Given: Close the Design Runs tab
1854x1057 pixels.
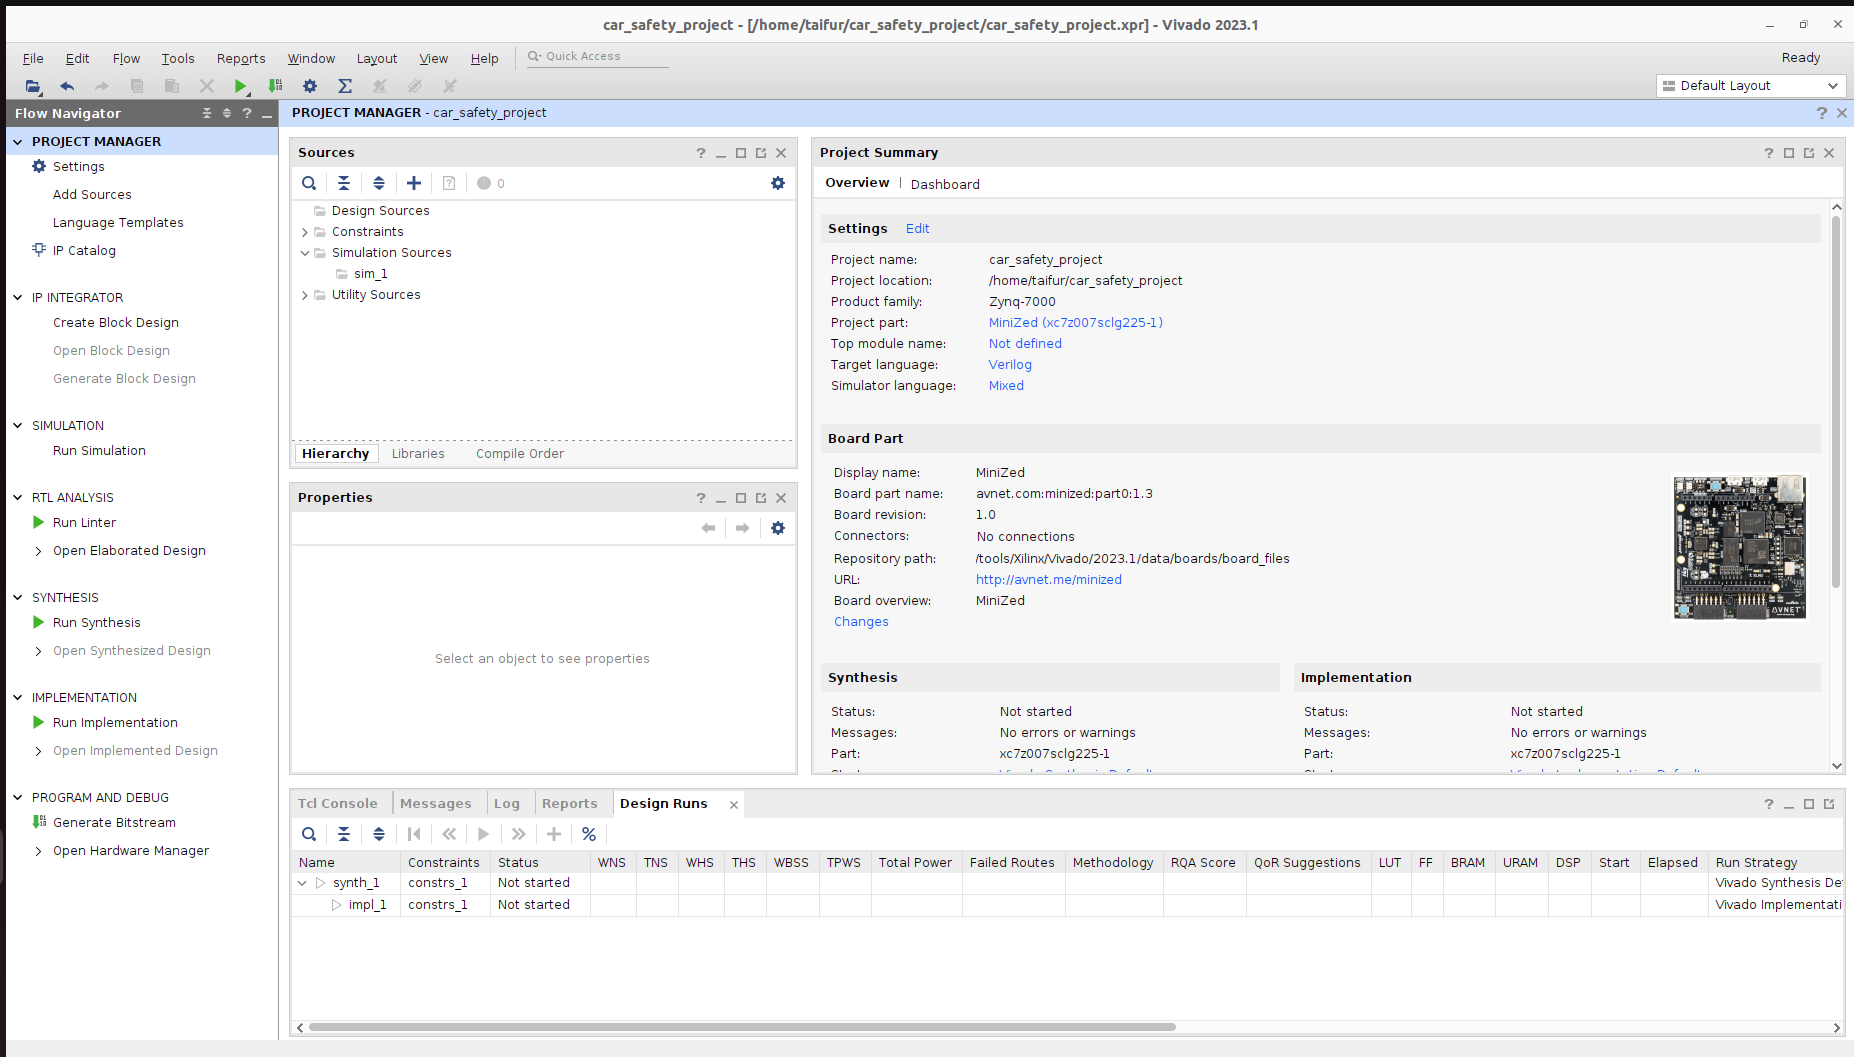Looking at the screenshot, I should [734, 805].
